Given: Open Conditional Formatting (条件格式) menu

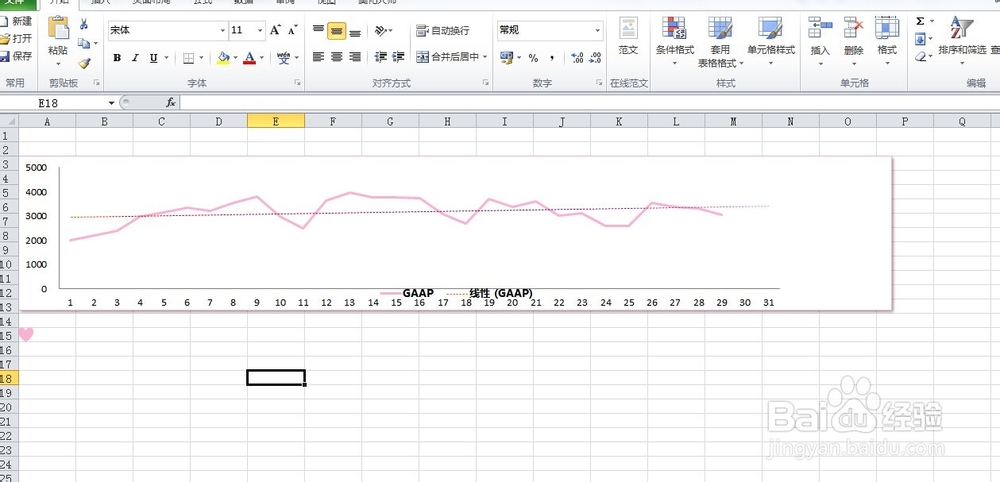Looking at the screenshot, I should click(x=675, y=43).
